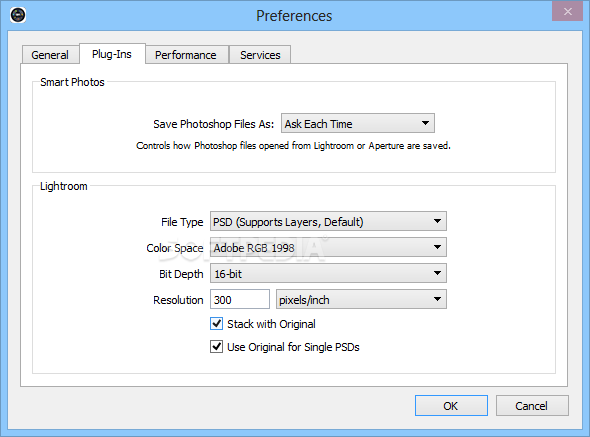Open the Save Photoshop Files As dropdown
590x437 pixels.
(x=358, y=123)
